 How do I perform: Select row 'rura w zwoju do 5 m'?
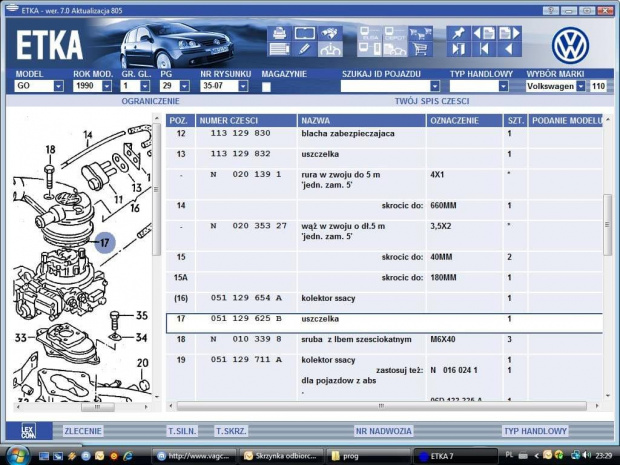tap(384, 184)
